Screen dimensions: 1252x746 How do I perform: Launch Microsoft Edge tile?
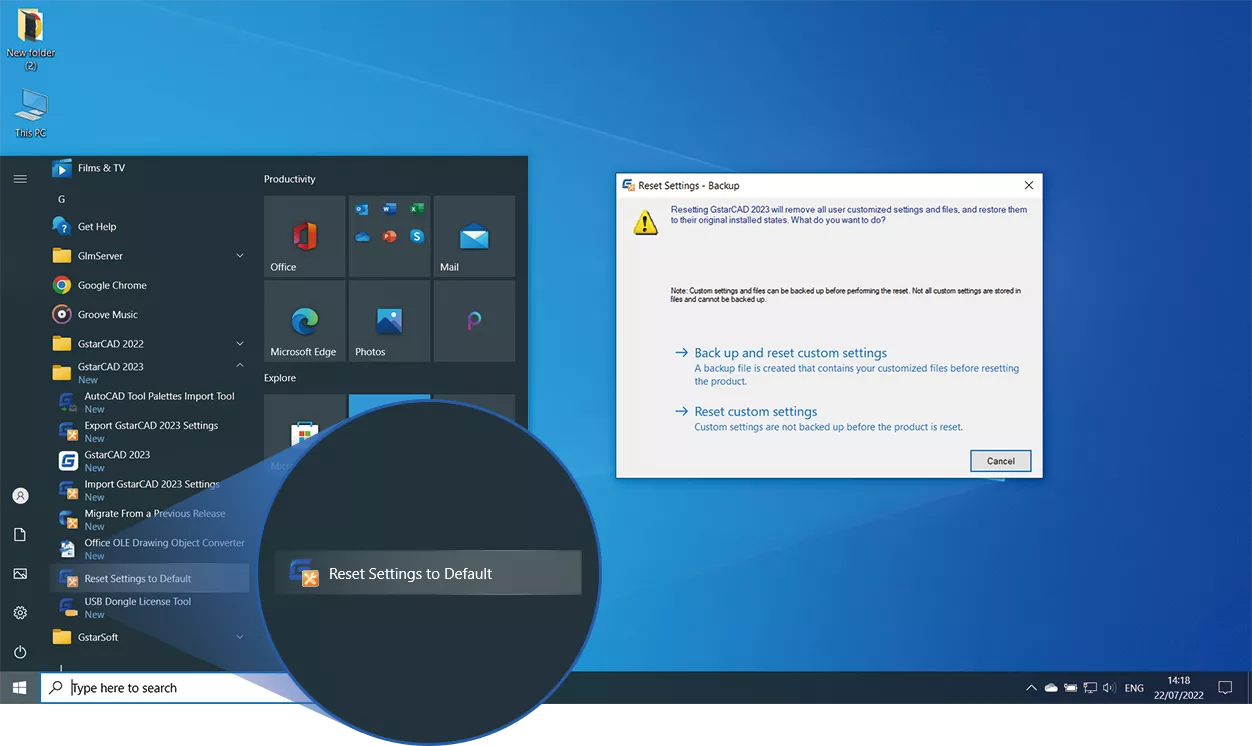[305, 321]
